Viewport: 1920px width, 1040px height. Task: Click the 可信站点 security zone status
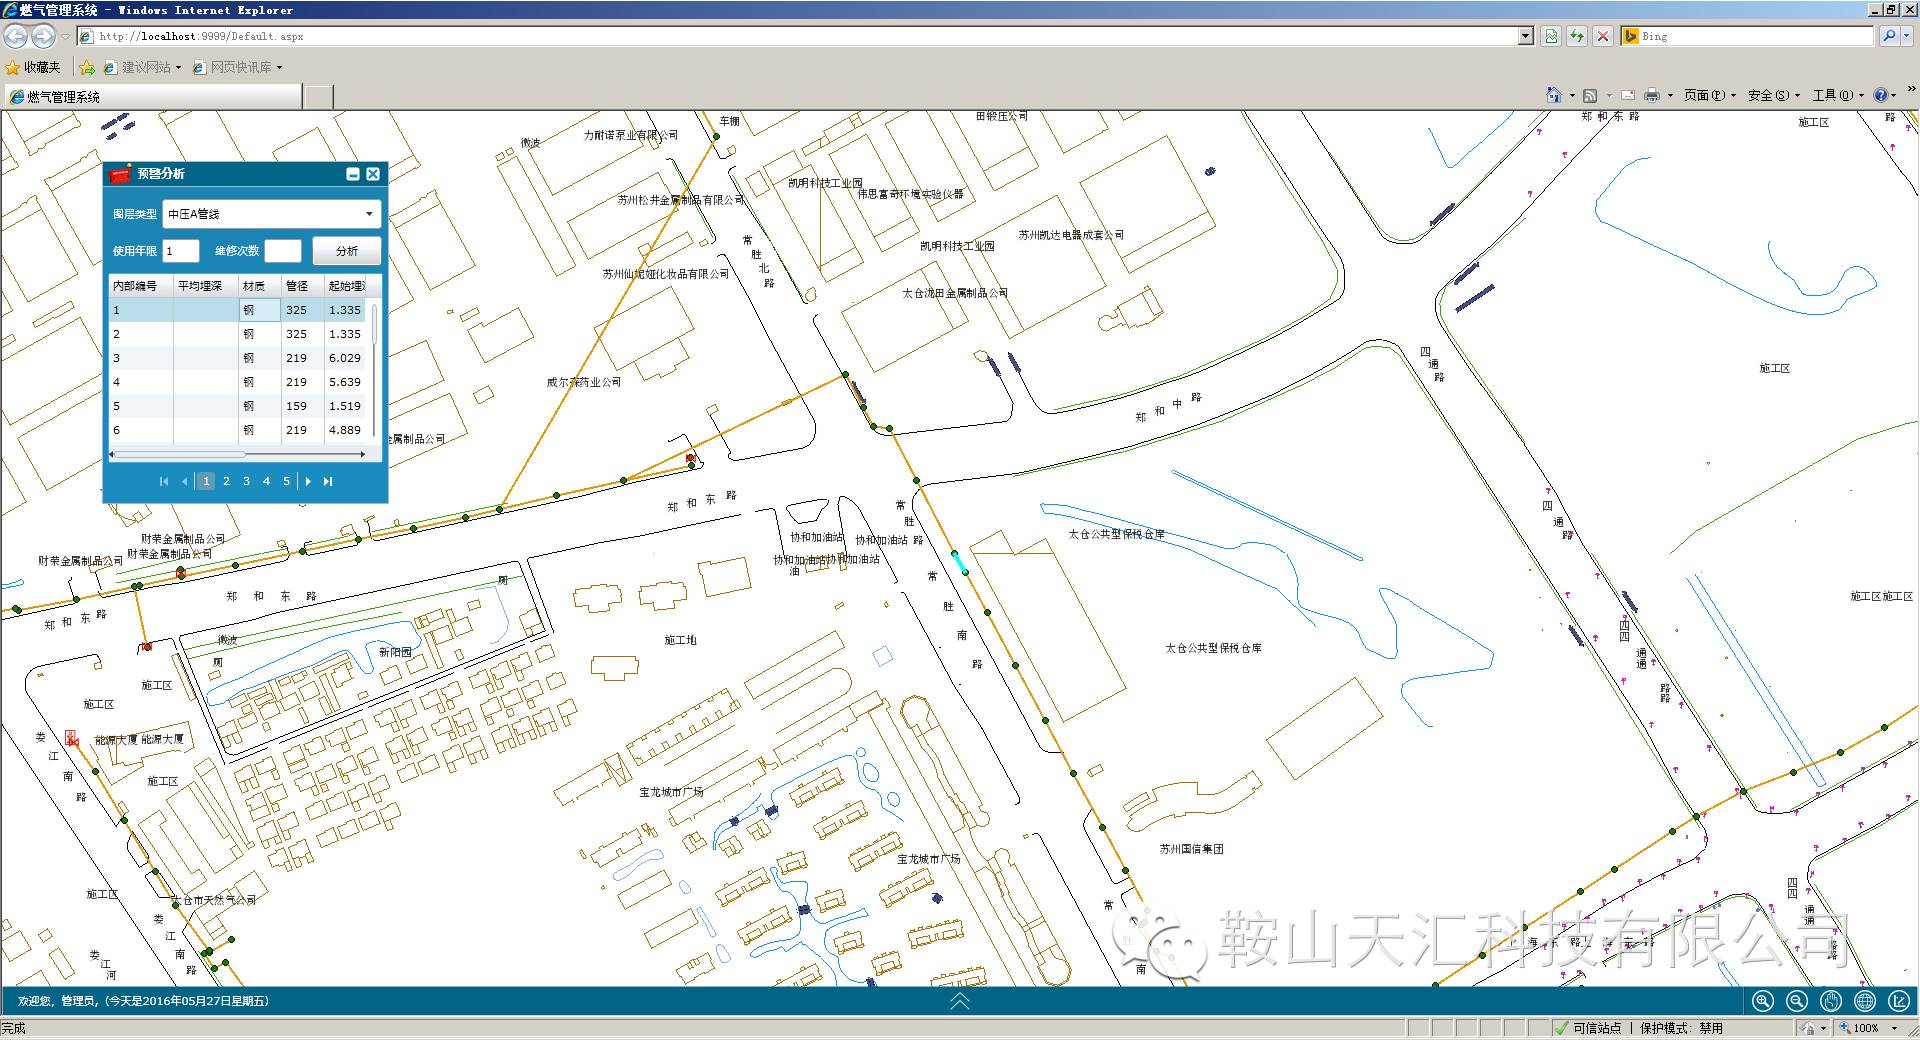point(1588,1028)
